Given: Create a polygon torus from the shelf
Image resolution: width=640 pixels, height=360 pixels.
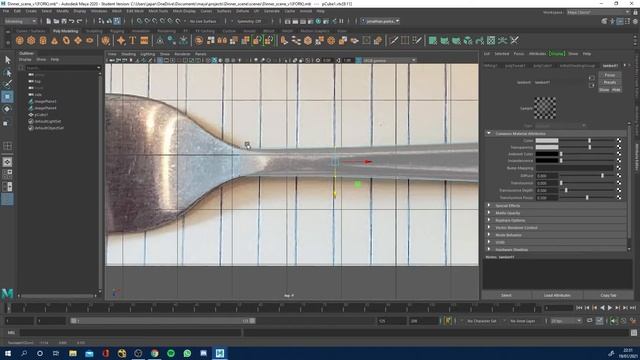Looking at the screenshot, I should click(66, 40).
